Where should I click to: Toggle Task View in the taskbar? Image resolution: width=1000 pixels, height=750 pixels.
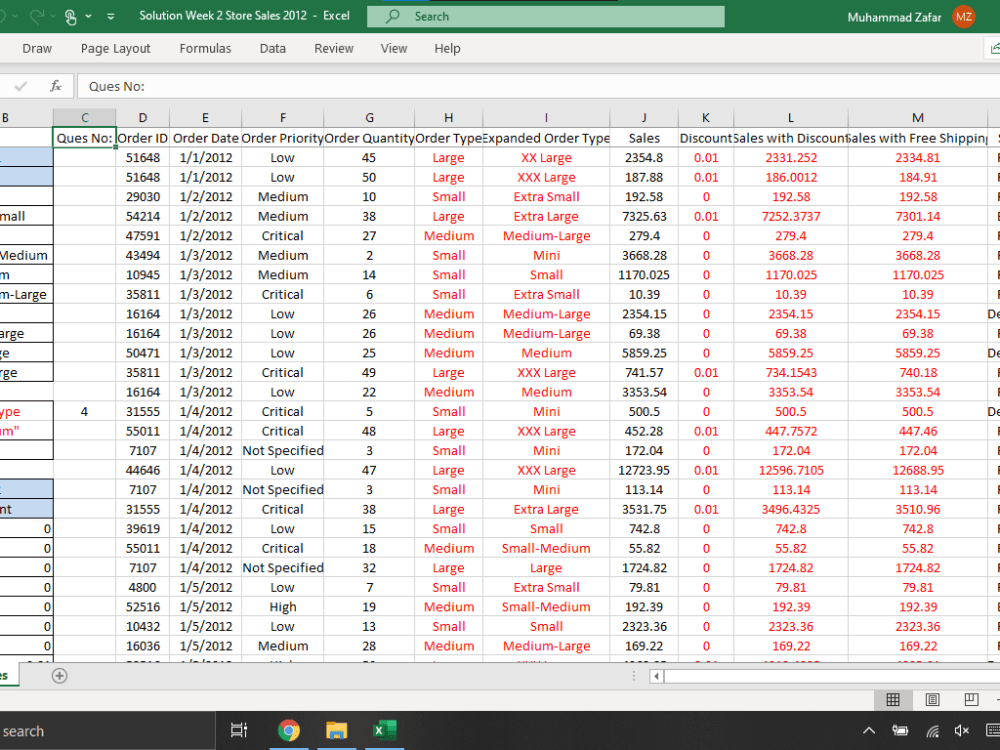pyautogui.click(x=239, y=730)
